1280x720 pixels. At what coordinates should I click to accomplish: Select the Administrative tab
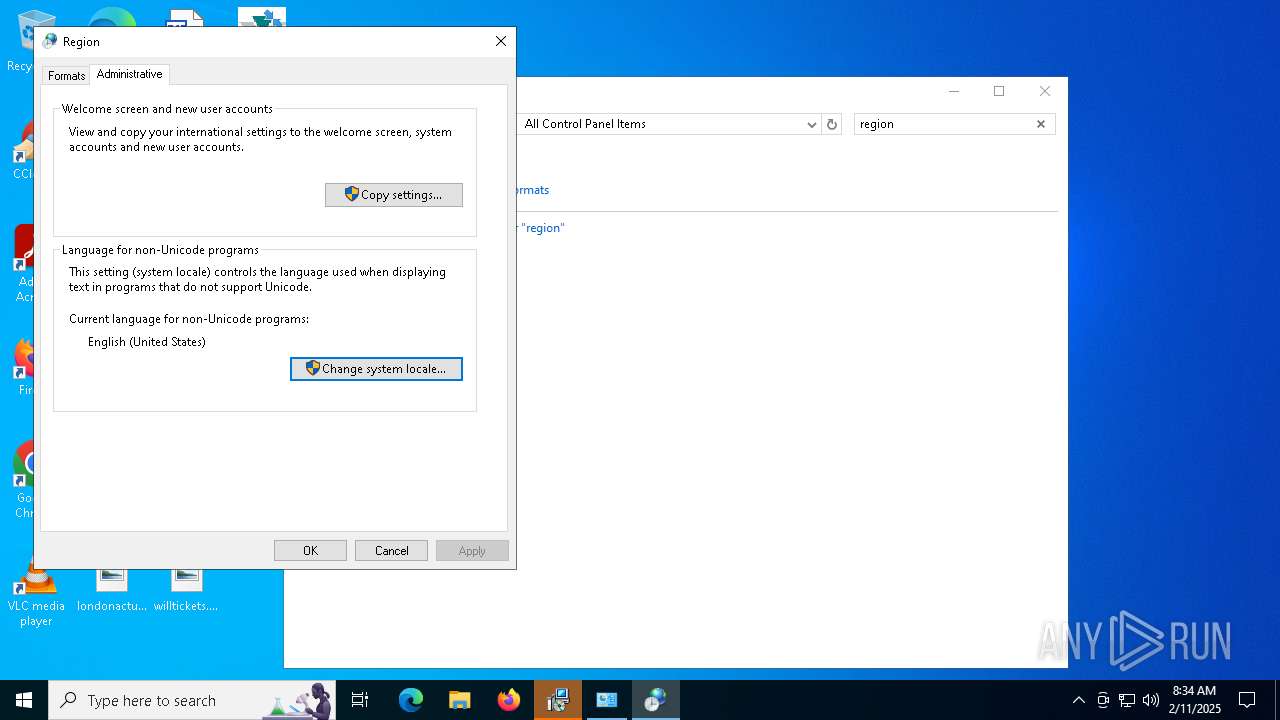click(x=129, y=74)
